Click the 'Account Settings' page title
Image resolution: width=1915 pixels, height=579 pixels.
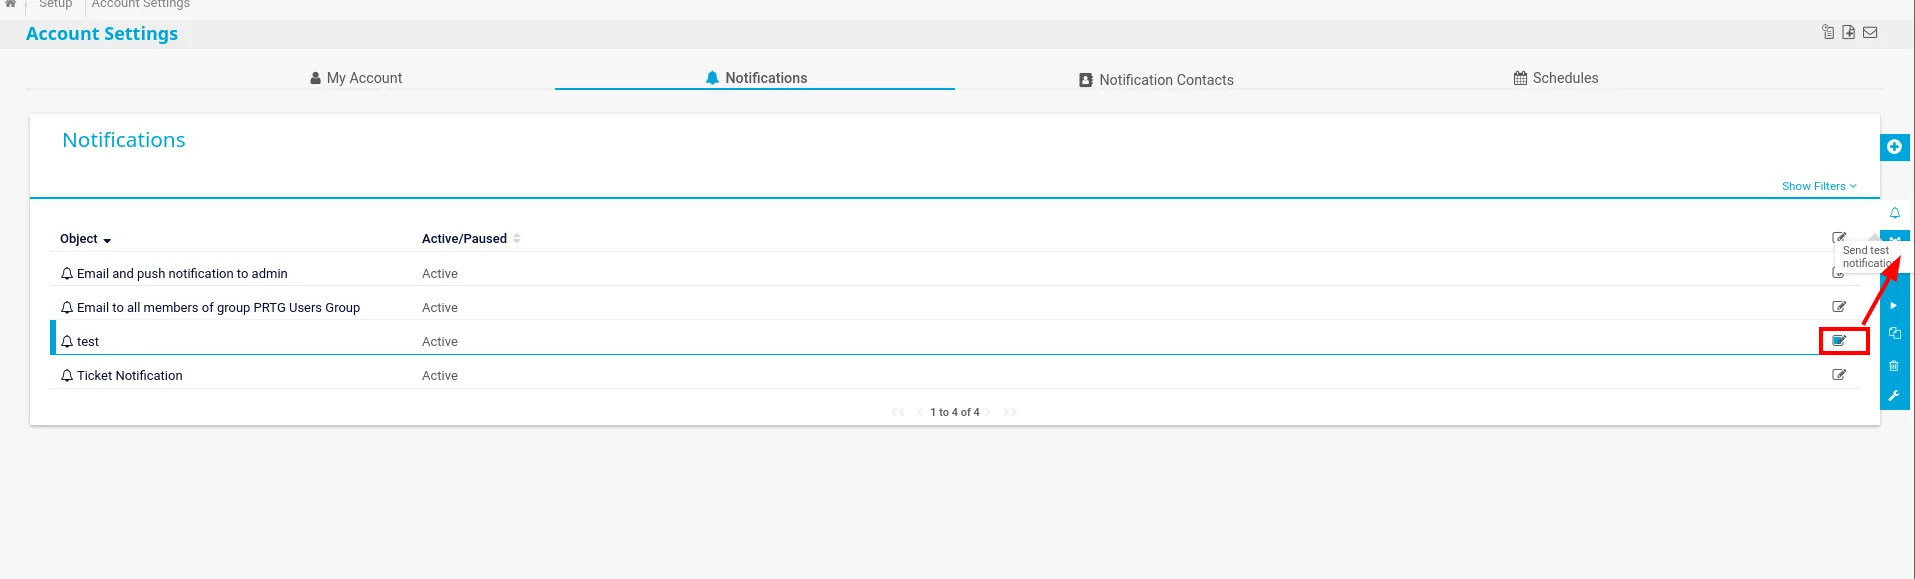pos(102,34)
